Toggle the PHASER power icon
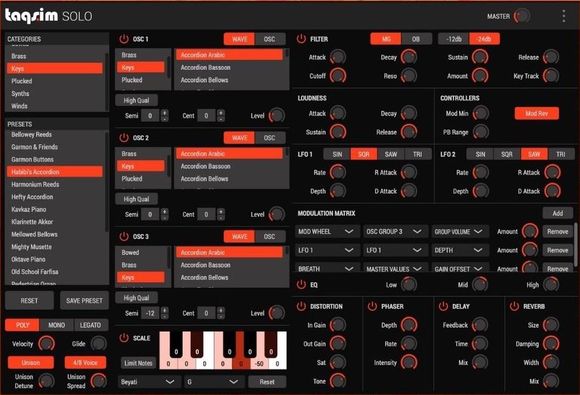The image size is (580, 395). 372,306
